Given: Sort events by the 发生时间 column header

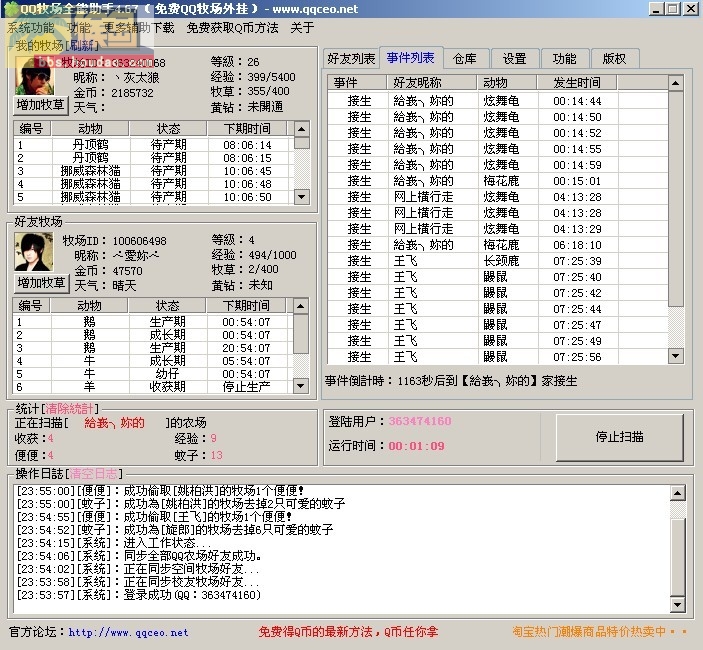Looking at the screenshot, I should [x=577, y=82].
